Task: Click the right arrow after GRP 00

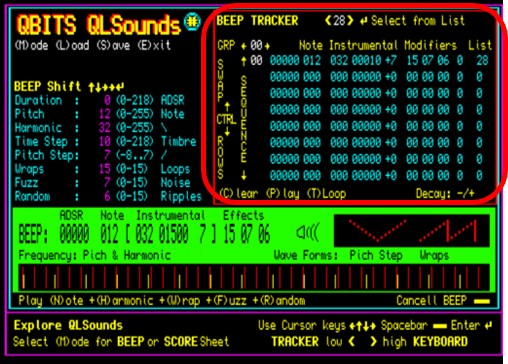Action: (x=267, y=46)
